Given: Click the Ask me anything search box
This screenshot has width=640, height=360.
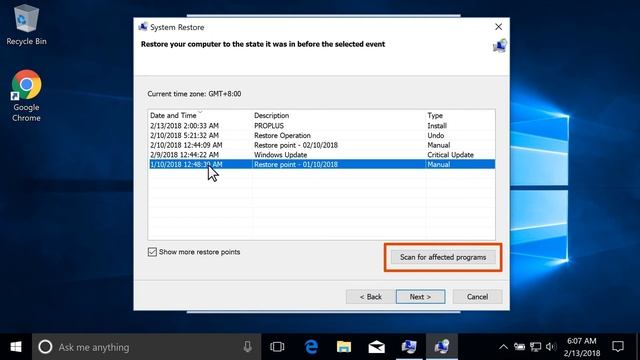Looking at the screenshot, I should (146, 347).
